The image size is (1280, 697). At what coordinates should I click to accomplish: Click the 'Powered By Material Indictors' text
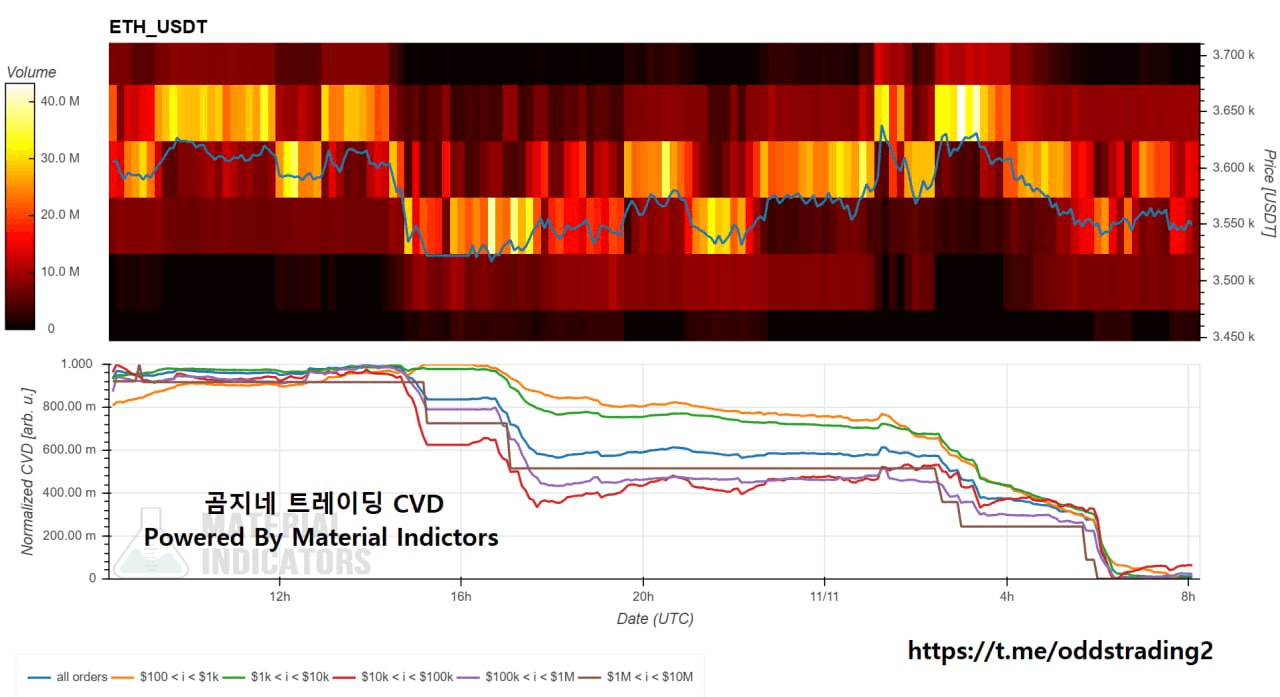321,537
